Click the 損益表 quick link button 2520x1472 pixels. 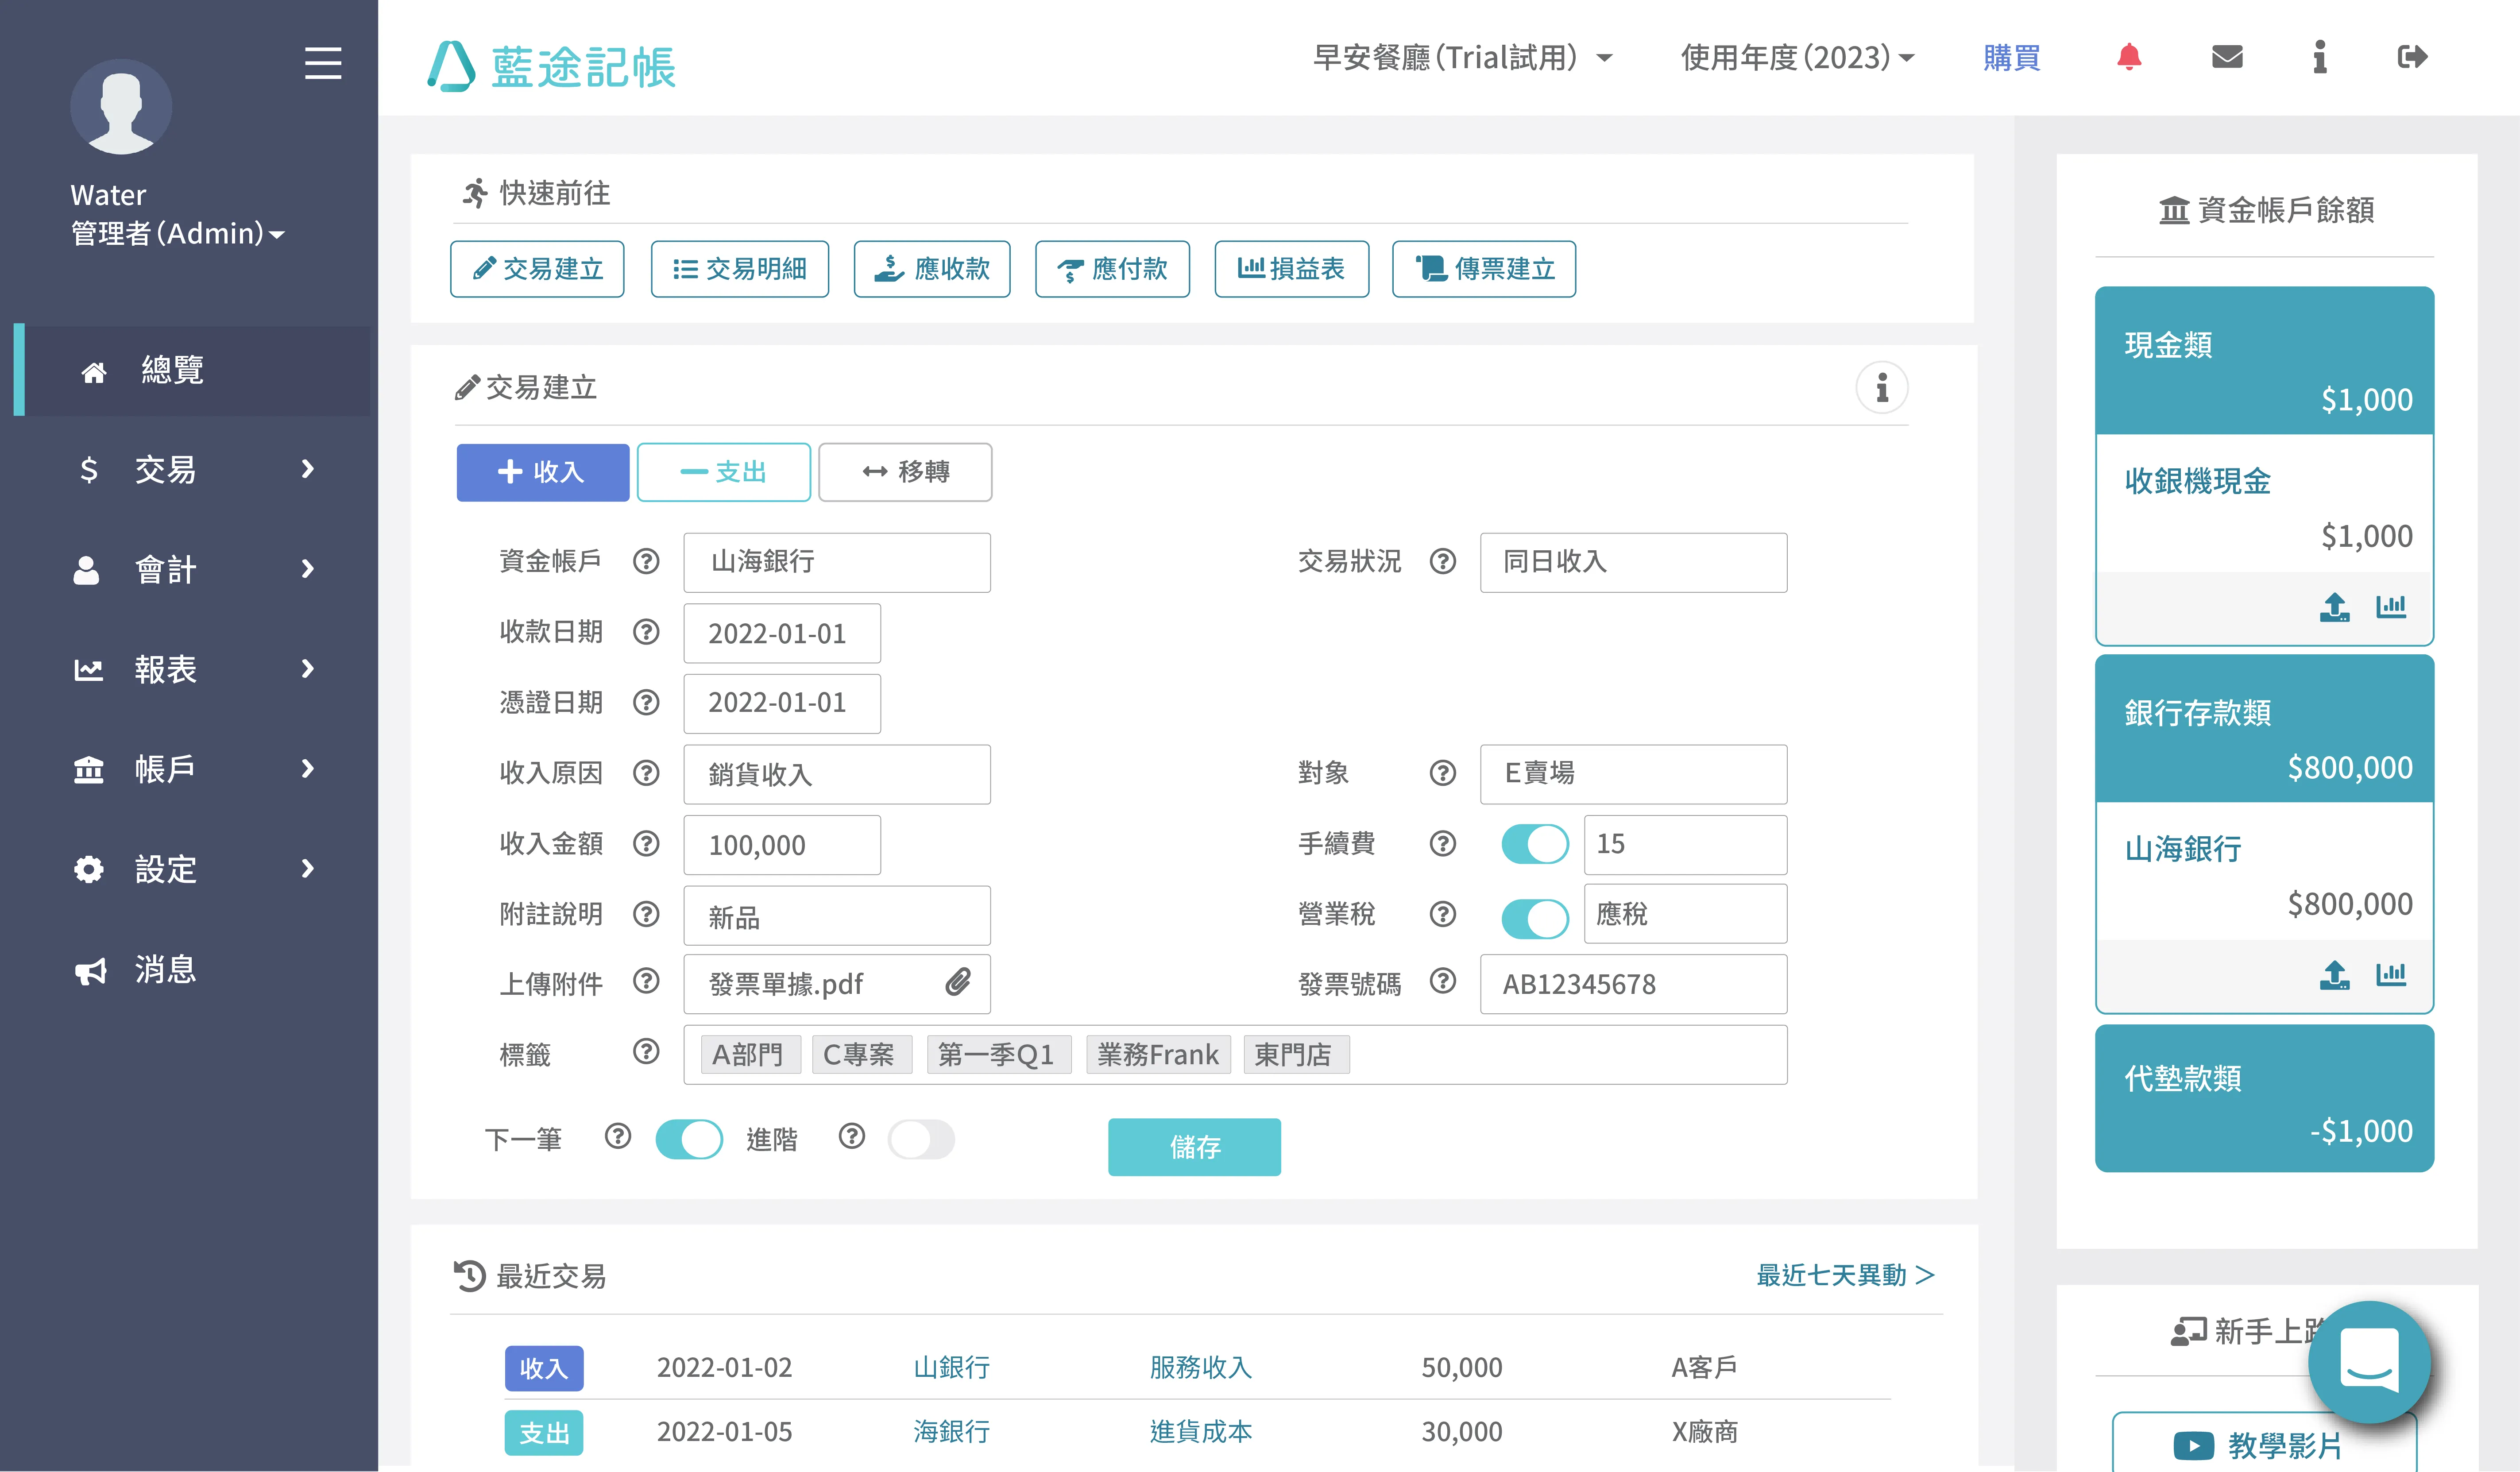[x=1291, y=269]
